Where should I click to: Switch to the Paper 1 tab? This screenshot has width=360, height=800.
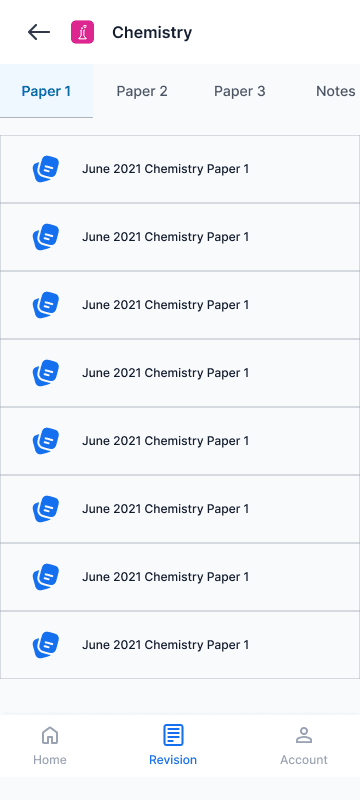point(46,91)
